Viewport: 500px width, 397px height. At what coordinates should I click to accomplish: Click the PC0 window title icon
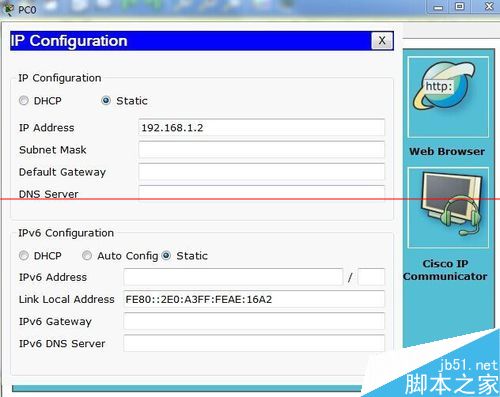point(8,9)
